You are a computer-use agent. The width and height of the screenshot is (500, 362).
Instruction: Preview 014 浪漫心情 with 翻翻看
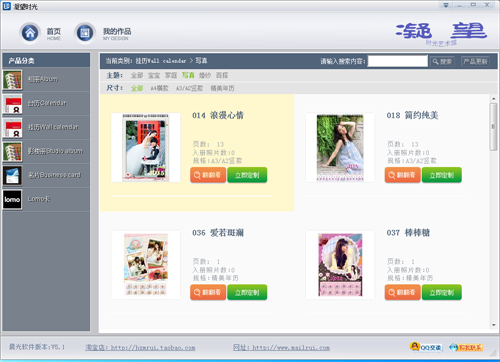pos(208,175)
